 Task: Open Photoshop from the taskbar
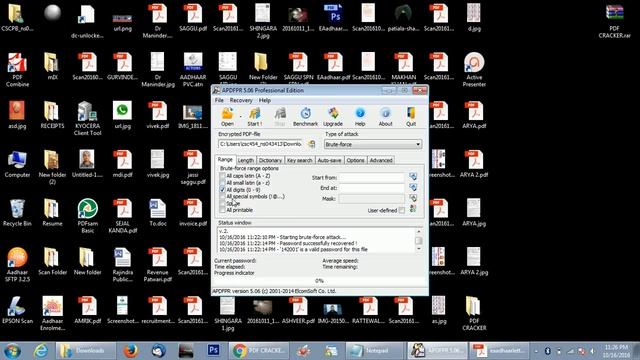tap(213, 351)
